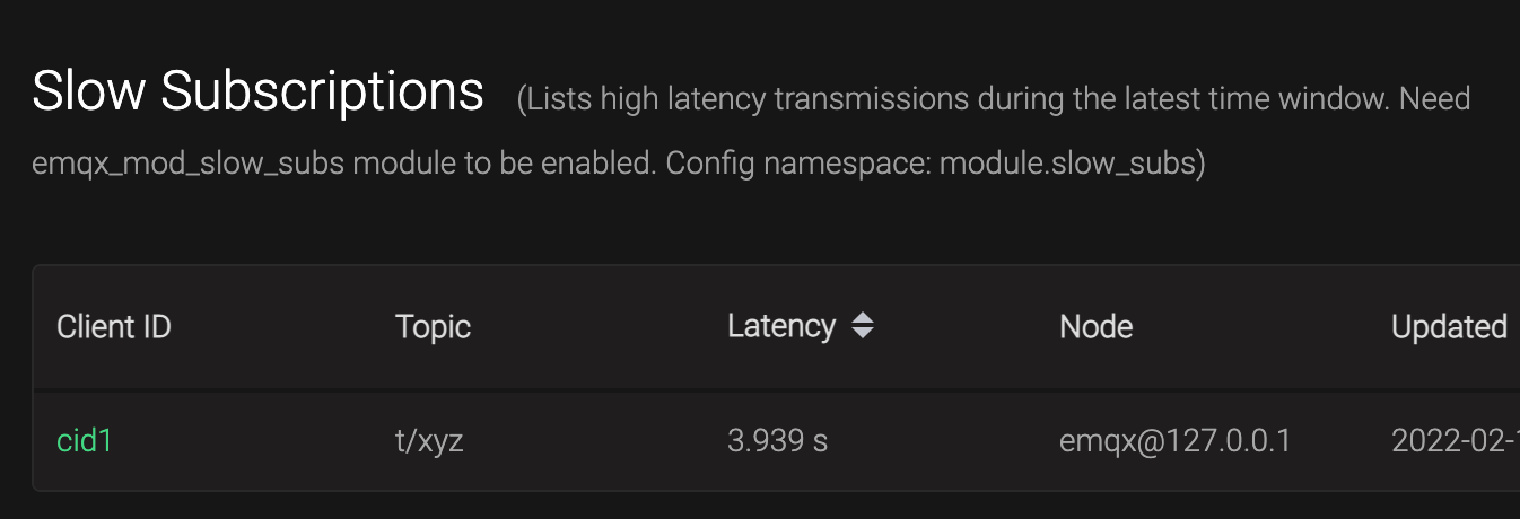Click the 2022-02 updated timestamp cell
The image size is (1520, 519).
coord(1455,441)
